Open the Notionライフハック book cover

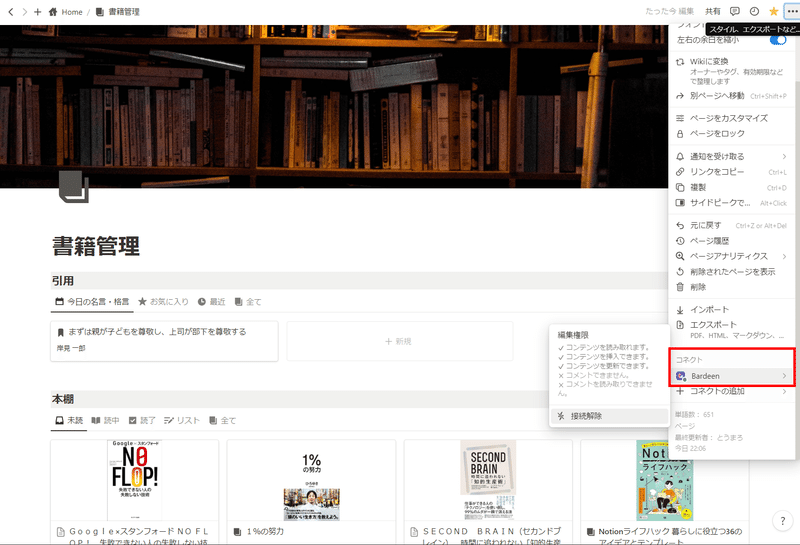[x=665, y=480]
